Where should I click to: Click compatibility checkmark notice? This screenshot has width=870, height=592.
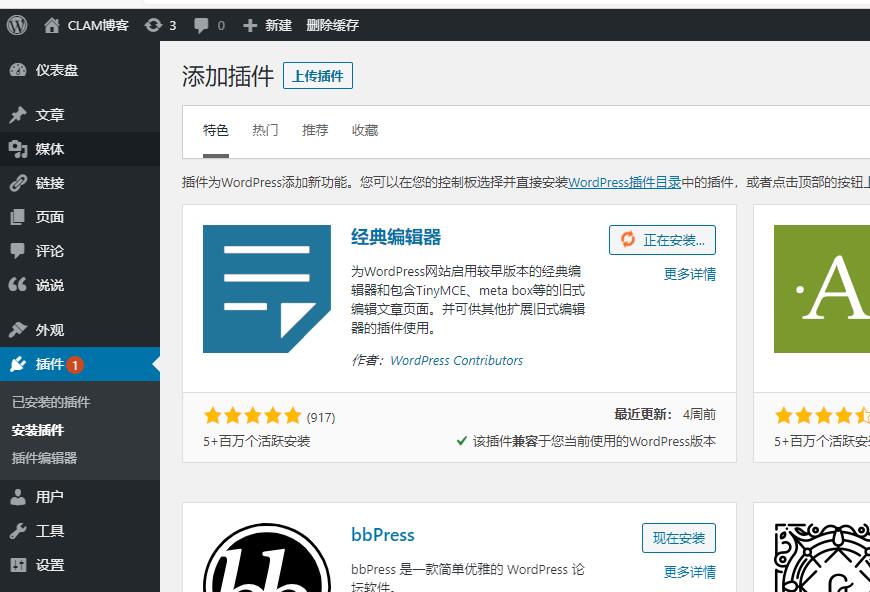(586, 441)
